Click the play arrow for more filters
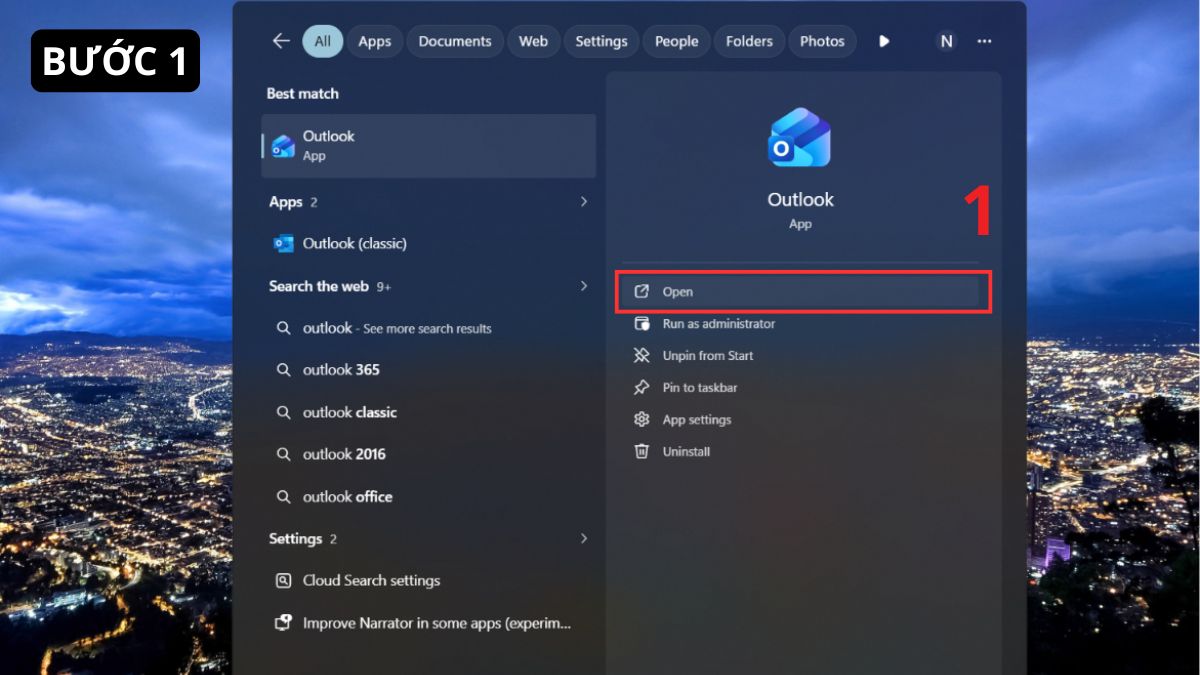Screen dimensions: 1200x675 (x=884, y=41)
